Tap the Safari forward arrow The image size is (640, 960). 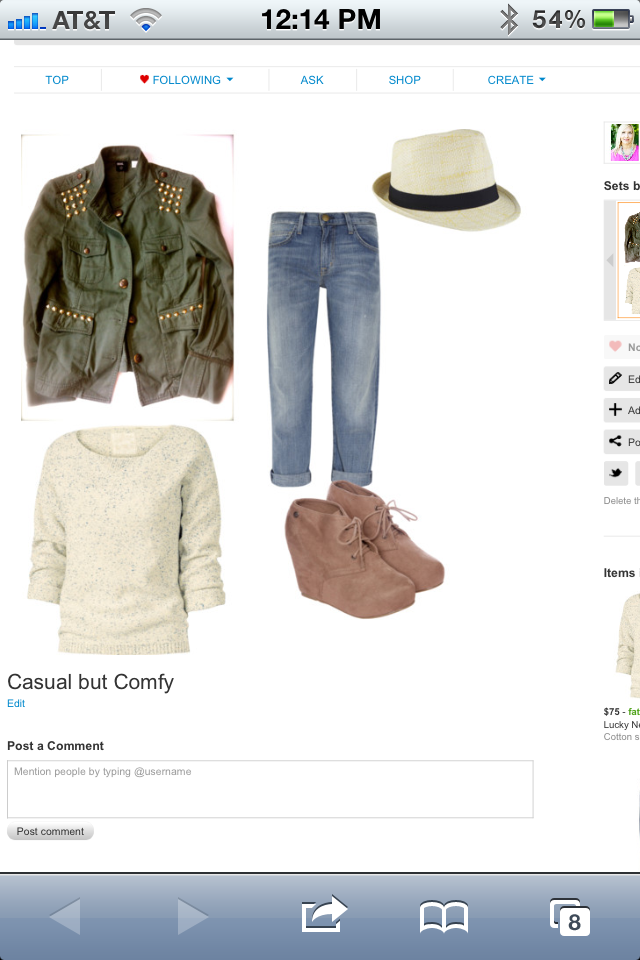pos(193,916)
